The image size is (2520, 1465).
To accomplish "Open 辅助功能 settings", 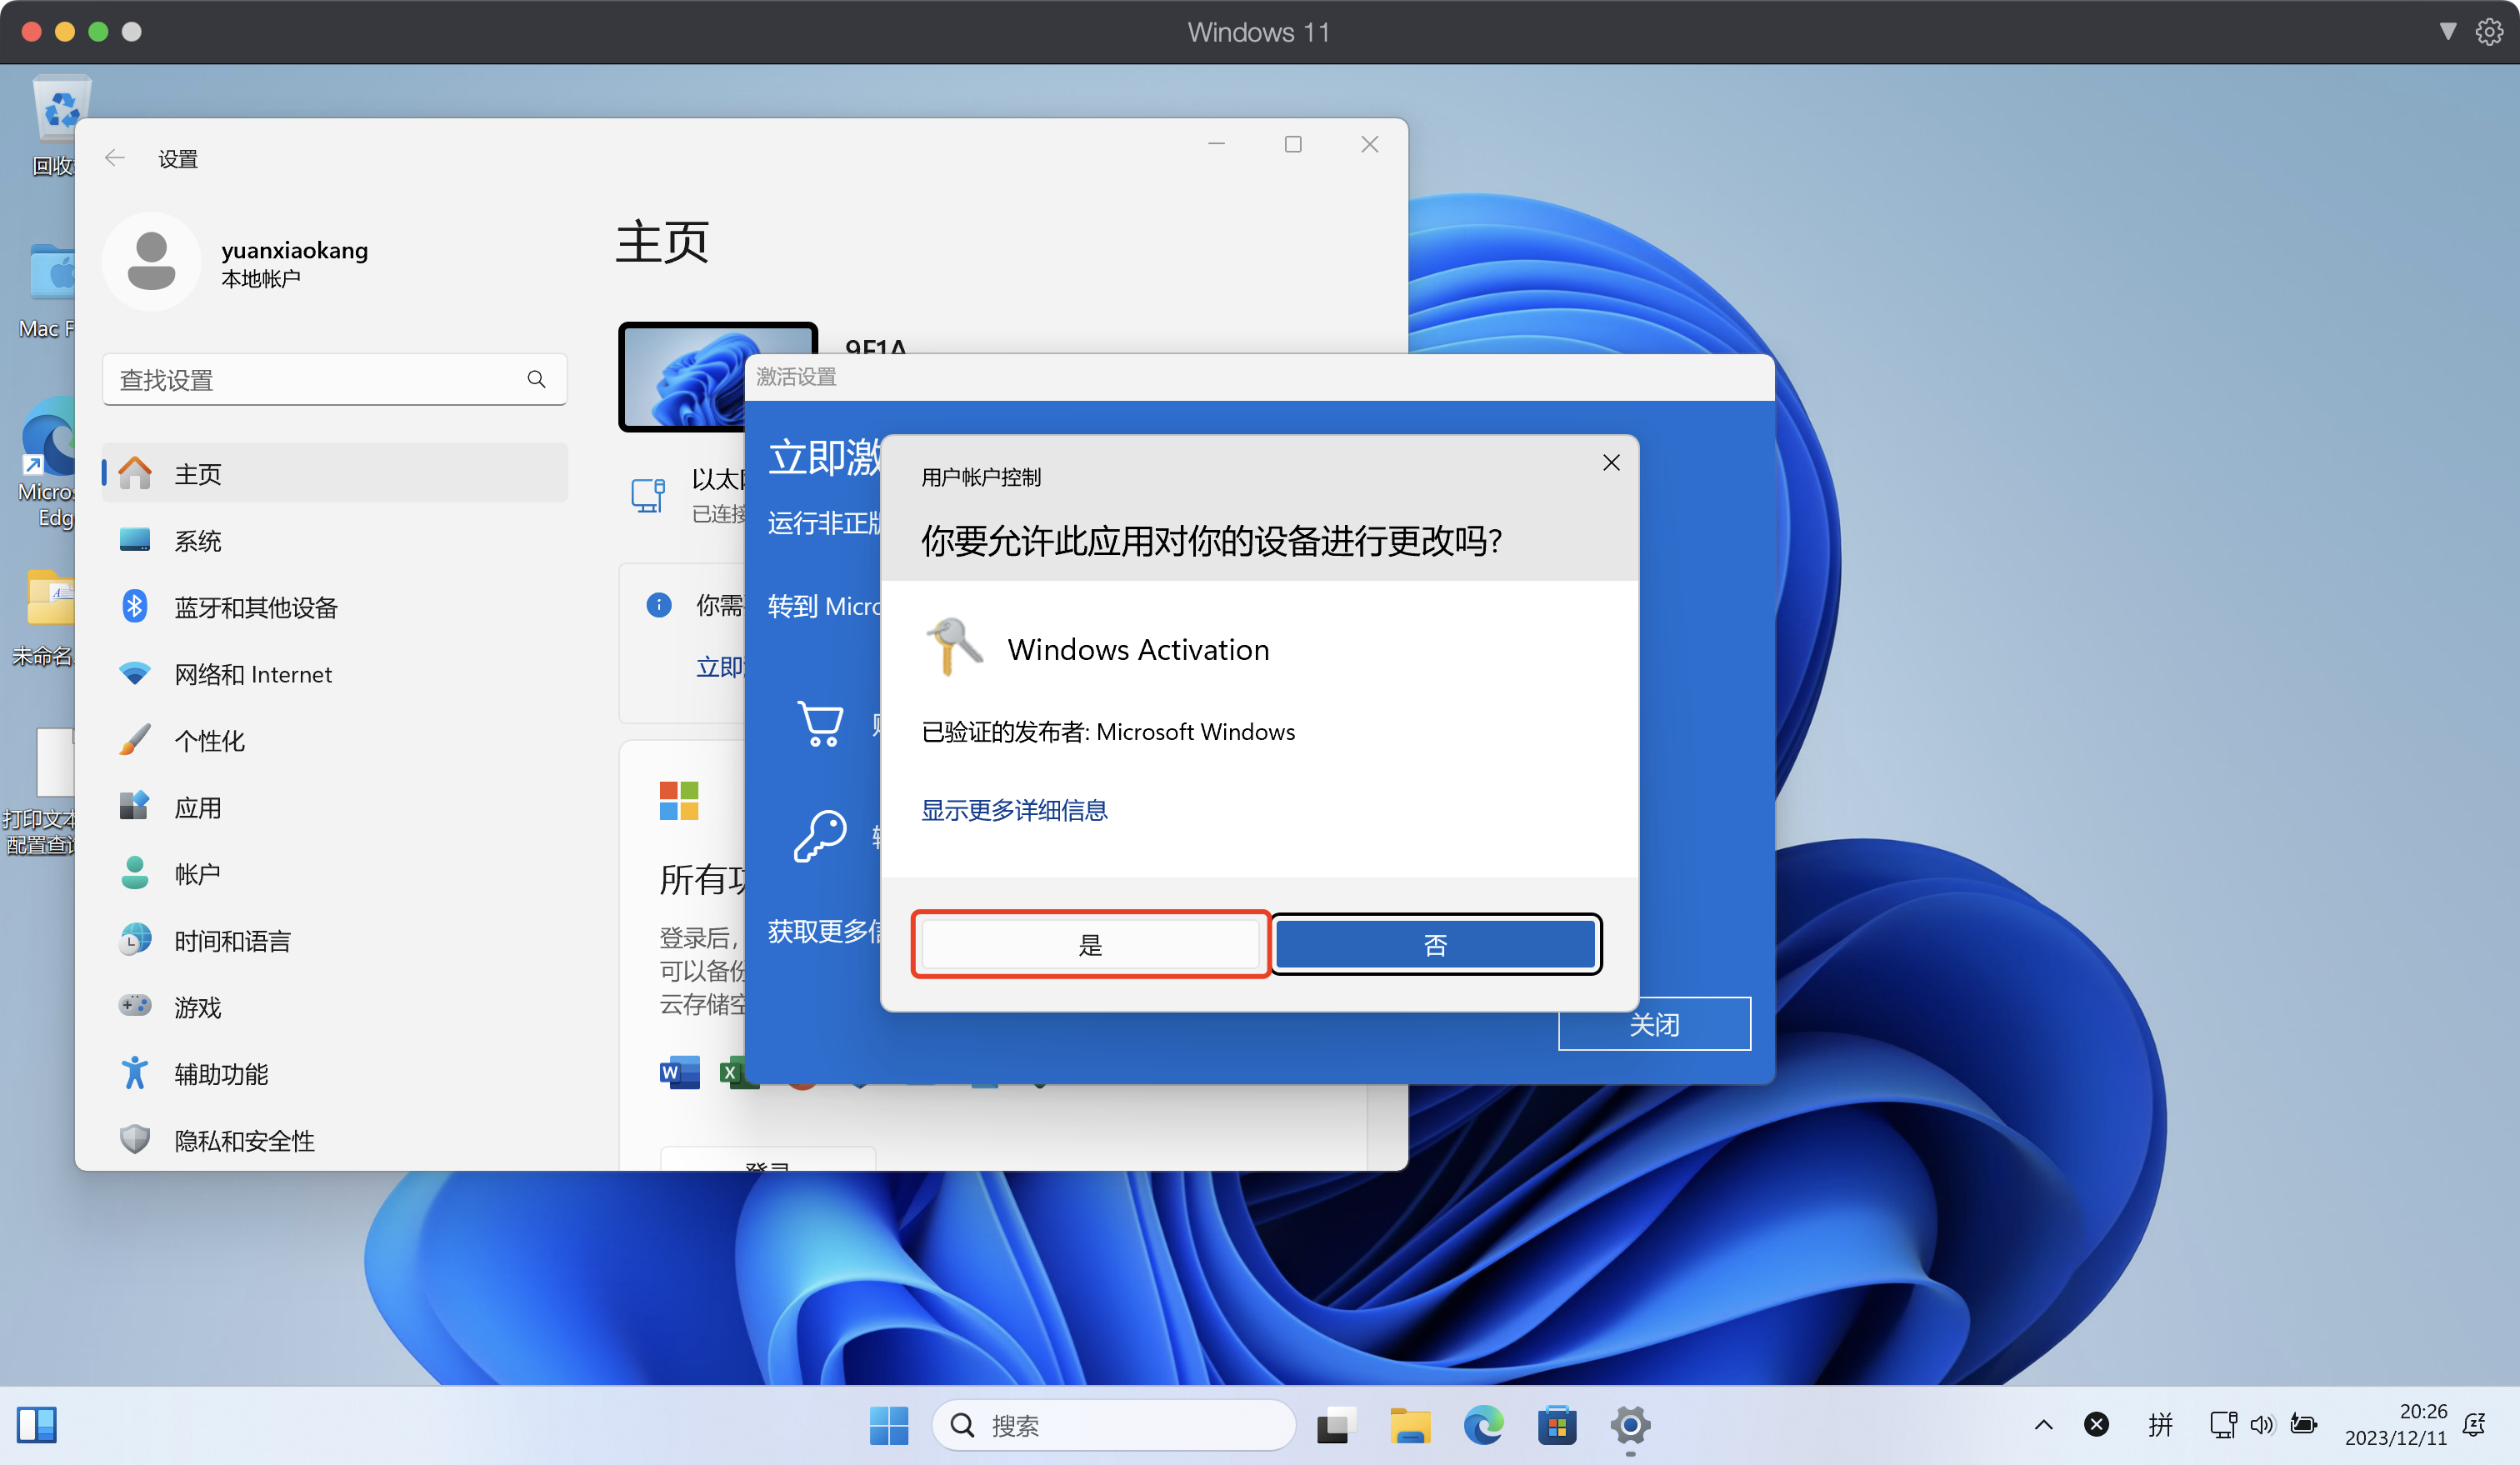I will pyautogui.click(x=335, y=1073).
